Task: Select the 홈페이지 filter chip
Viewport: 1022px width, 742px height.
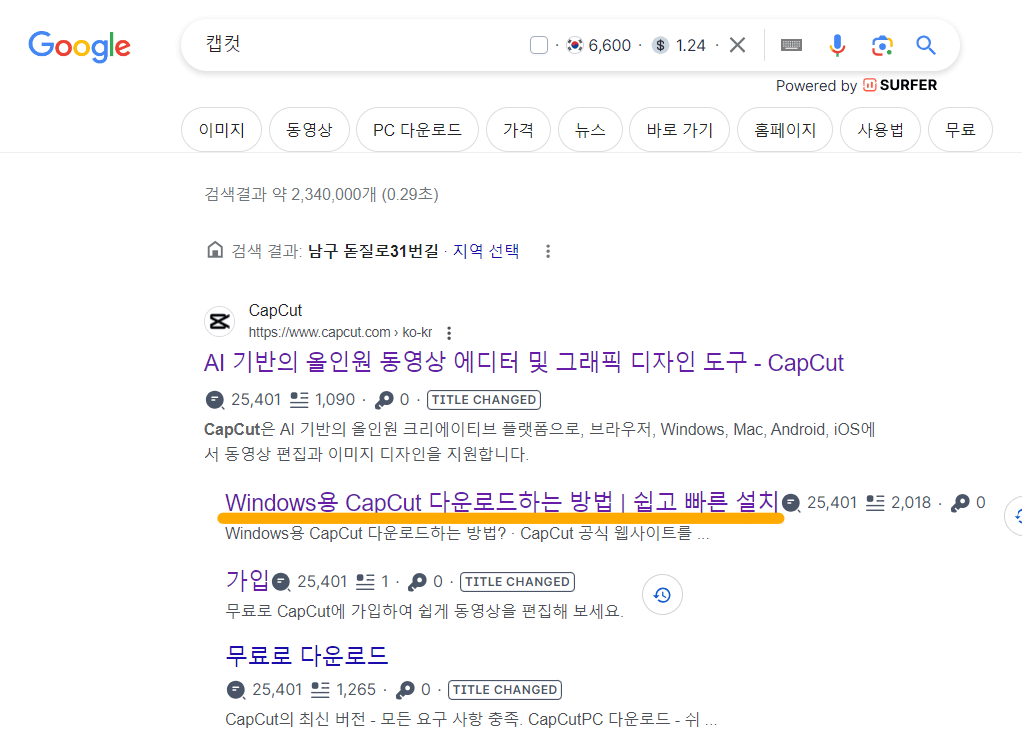Action: tap(785, 130)
